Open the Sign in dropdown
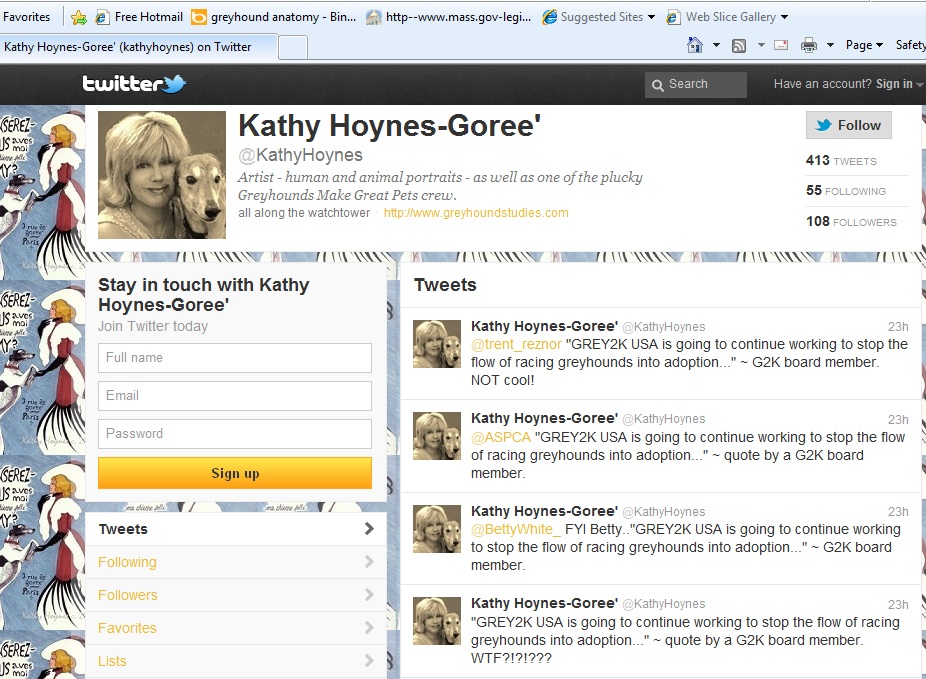 click(x=899, y=84)
